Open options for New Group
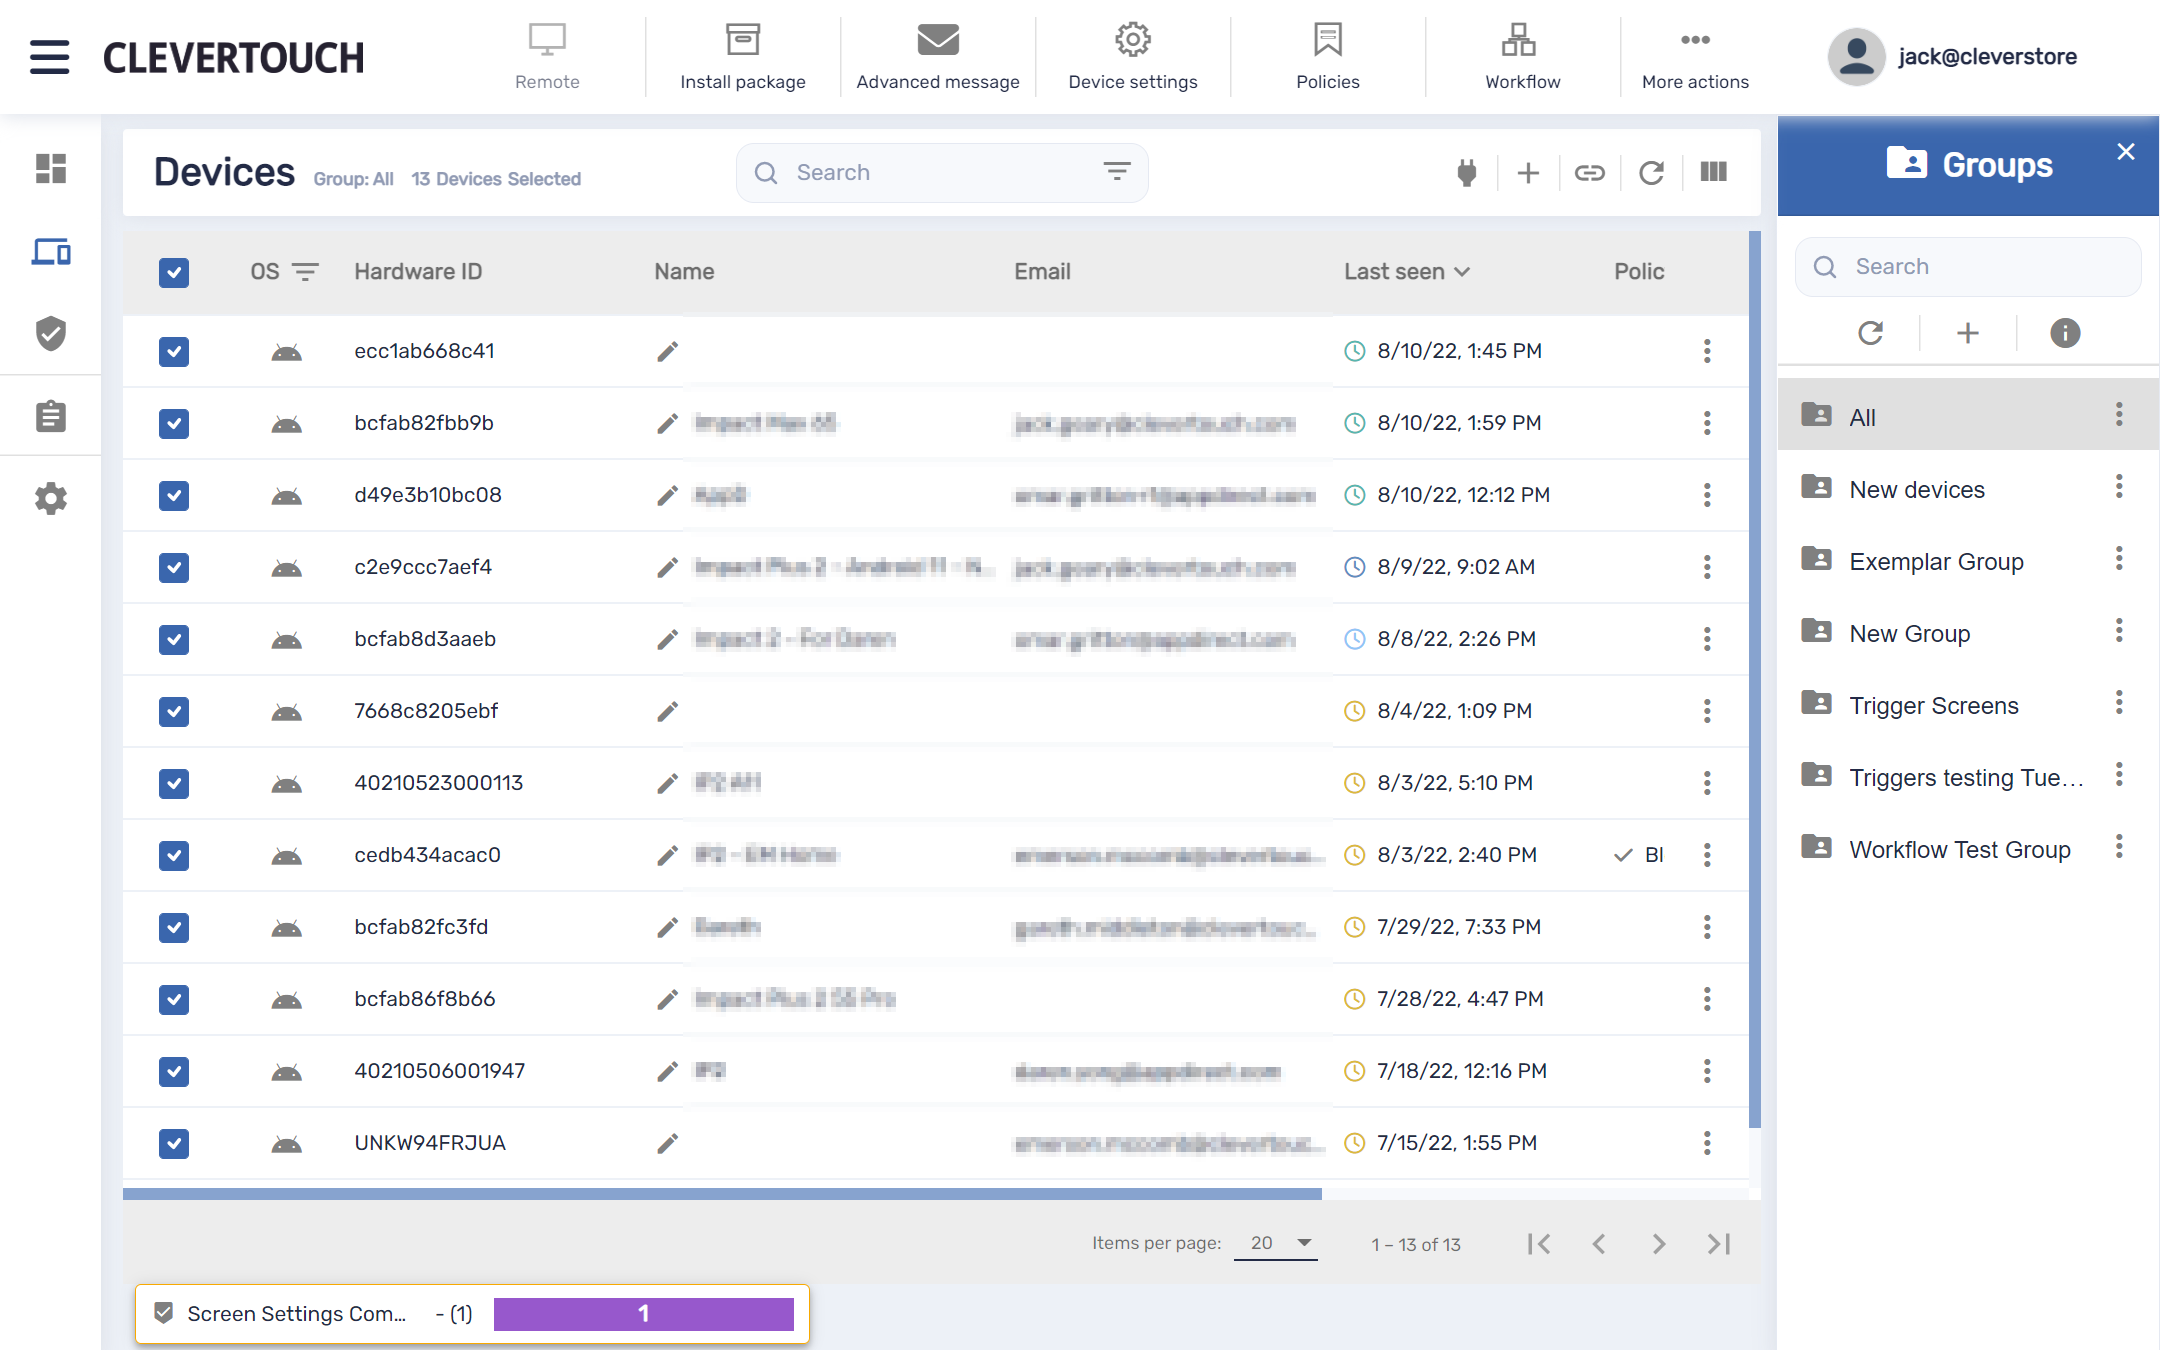The image size is (2160, 1350). [2119, 631]
